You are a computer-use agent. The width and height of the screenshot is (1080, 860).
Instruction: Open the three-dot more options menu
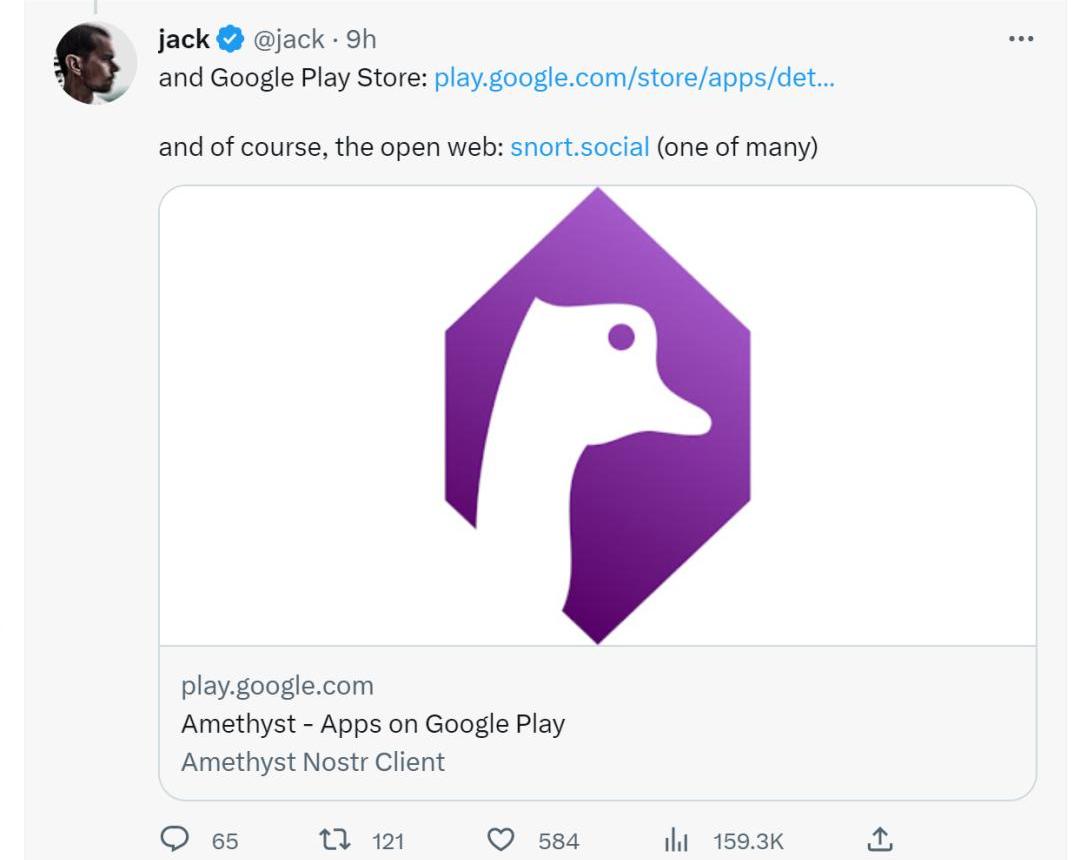coord(1020,39)
